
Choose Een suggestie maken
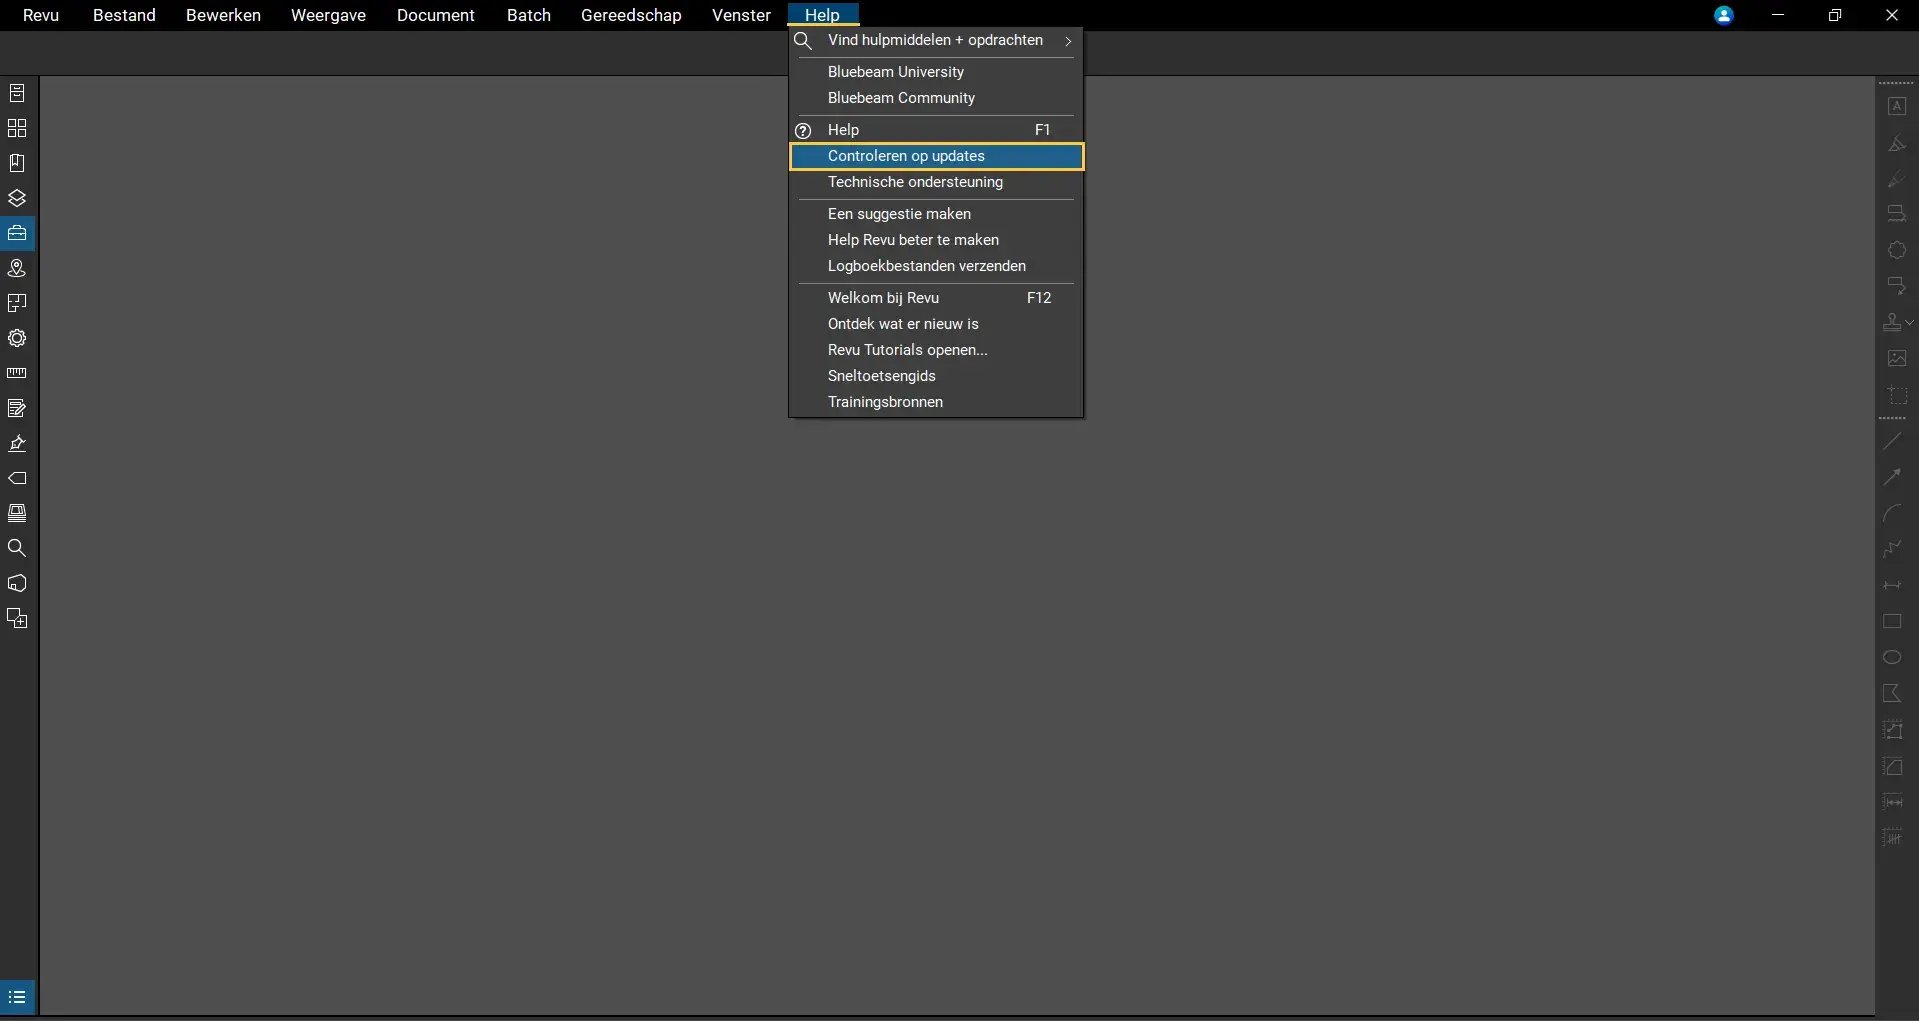936,214
